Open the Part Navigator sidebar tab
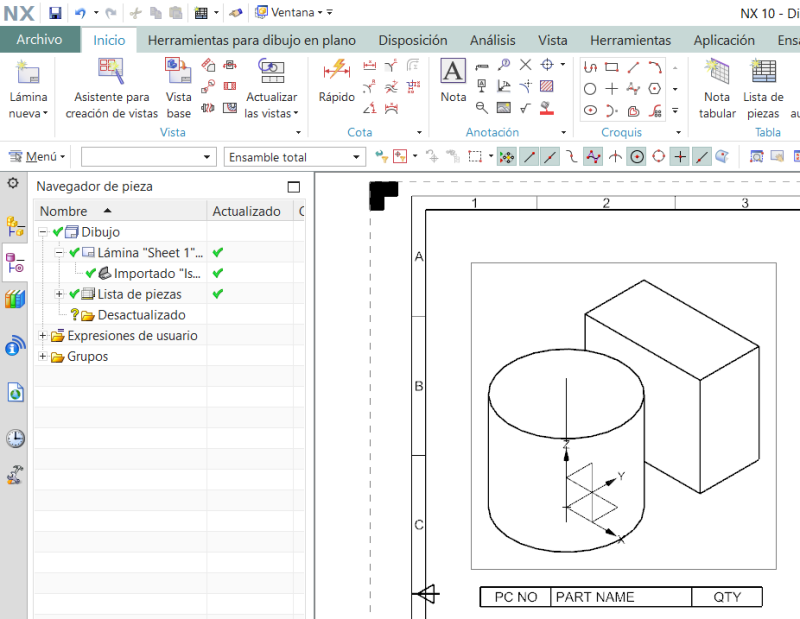This screenshot has height=619, width=800. pos(15,263)
